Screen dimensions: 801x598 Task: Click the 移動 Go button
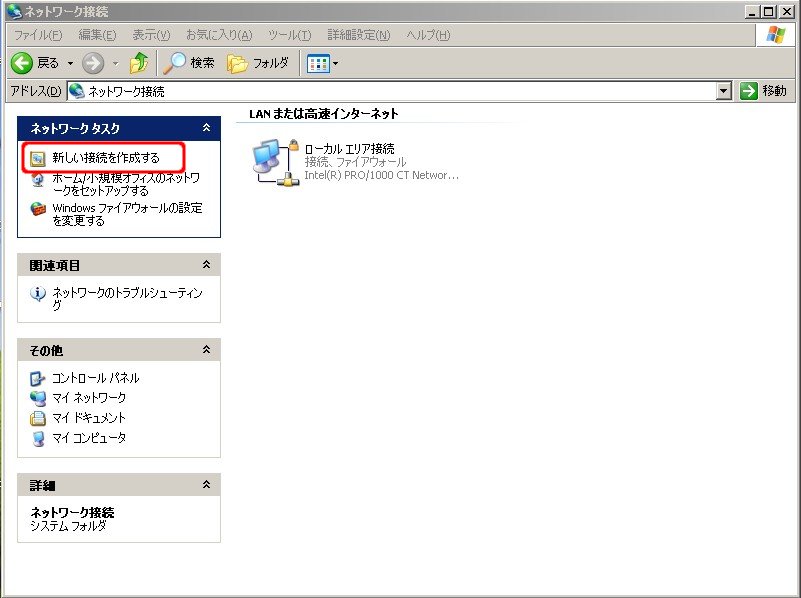(765, 91)
